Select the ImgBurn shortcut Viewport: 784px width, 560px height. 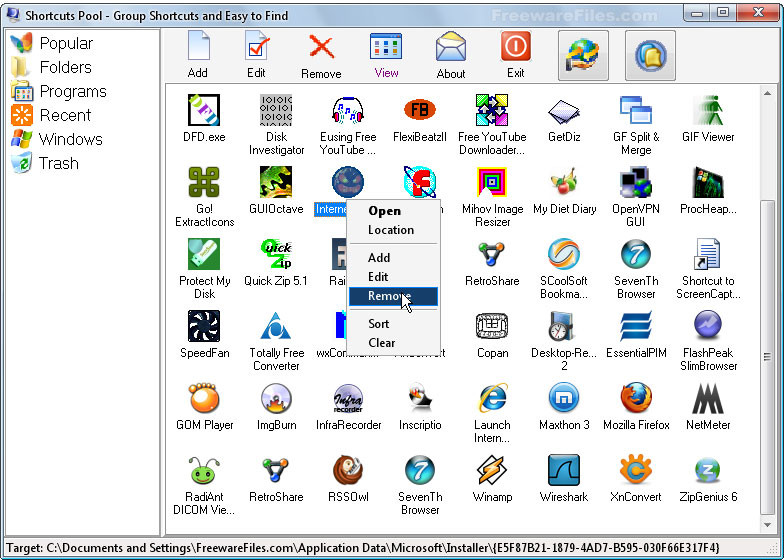[x=276, y=406]
